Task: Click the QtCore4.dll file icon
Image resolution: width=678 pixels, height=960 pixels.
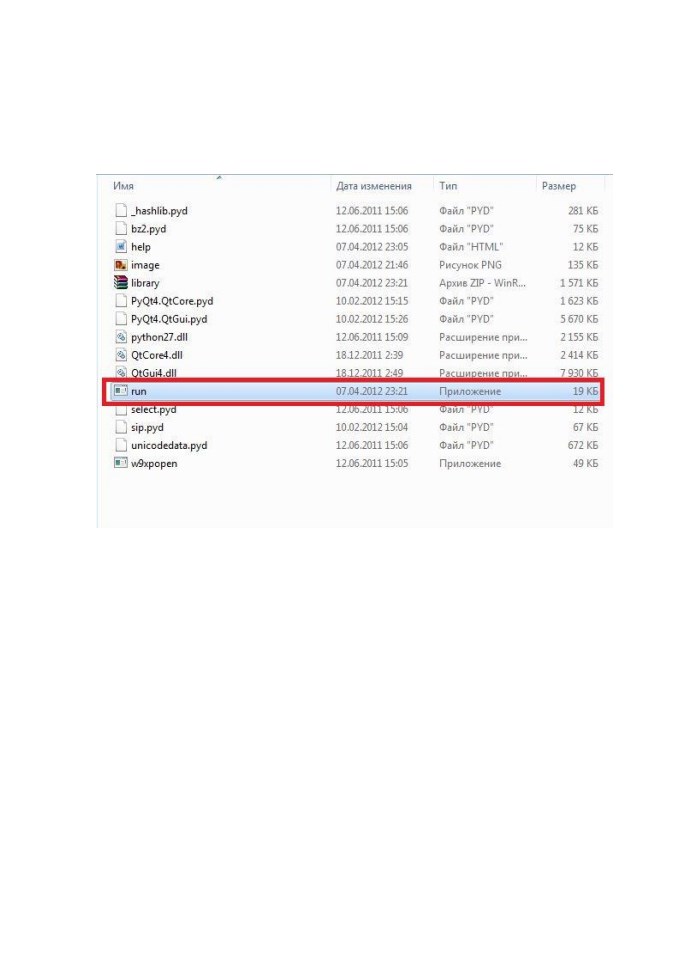Action: (121, 355)
